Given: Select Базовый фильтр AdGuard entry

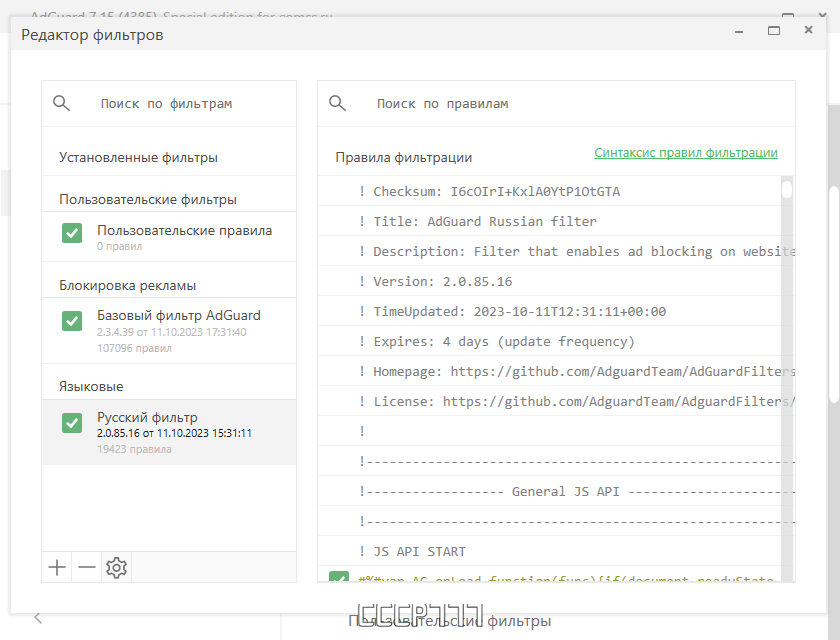Looking at the screenshot, I should (169, 331).
